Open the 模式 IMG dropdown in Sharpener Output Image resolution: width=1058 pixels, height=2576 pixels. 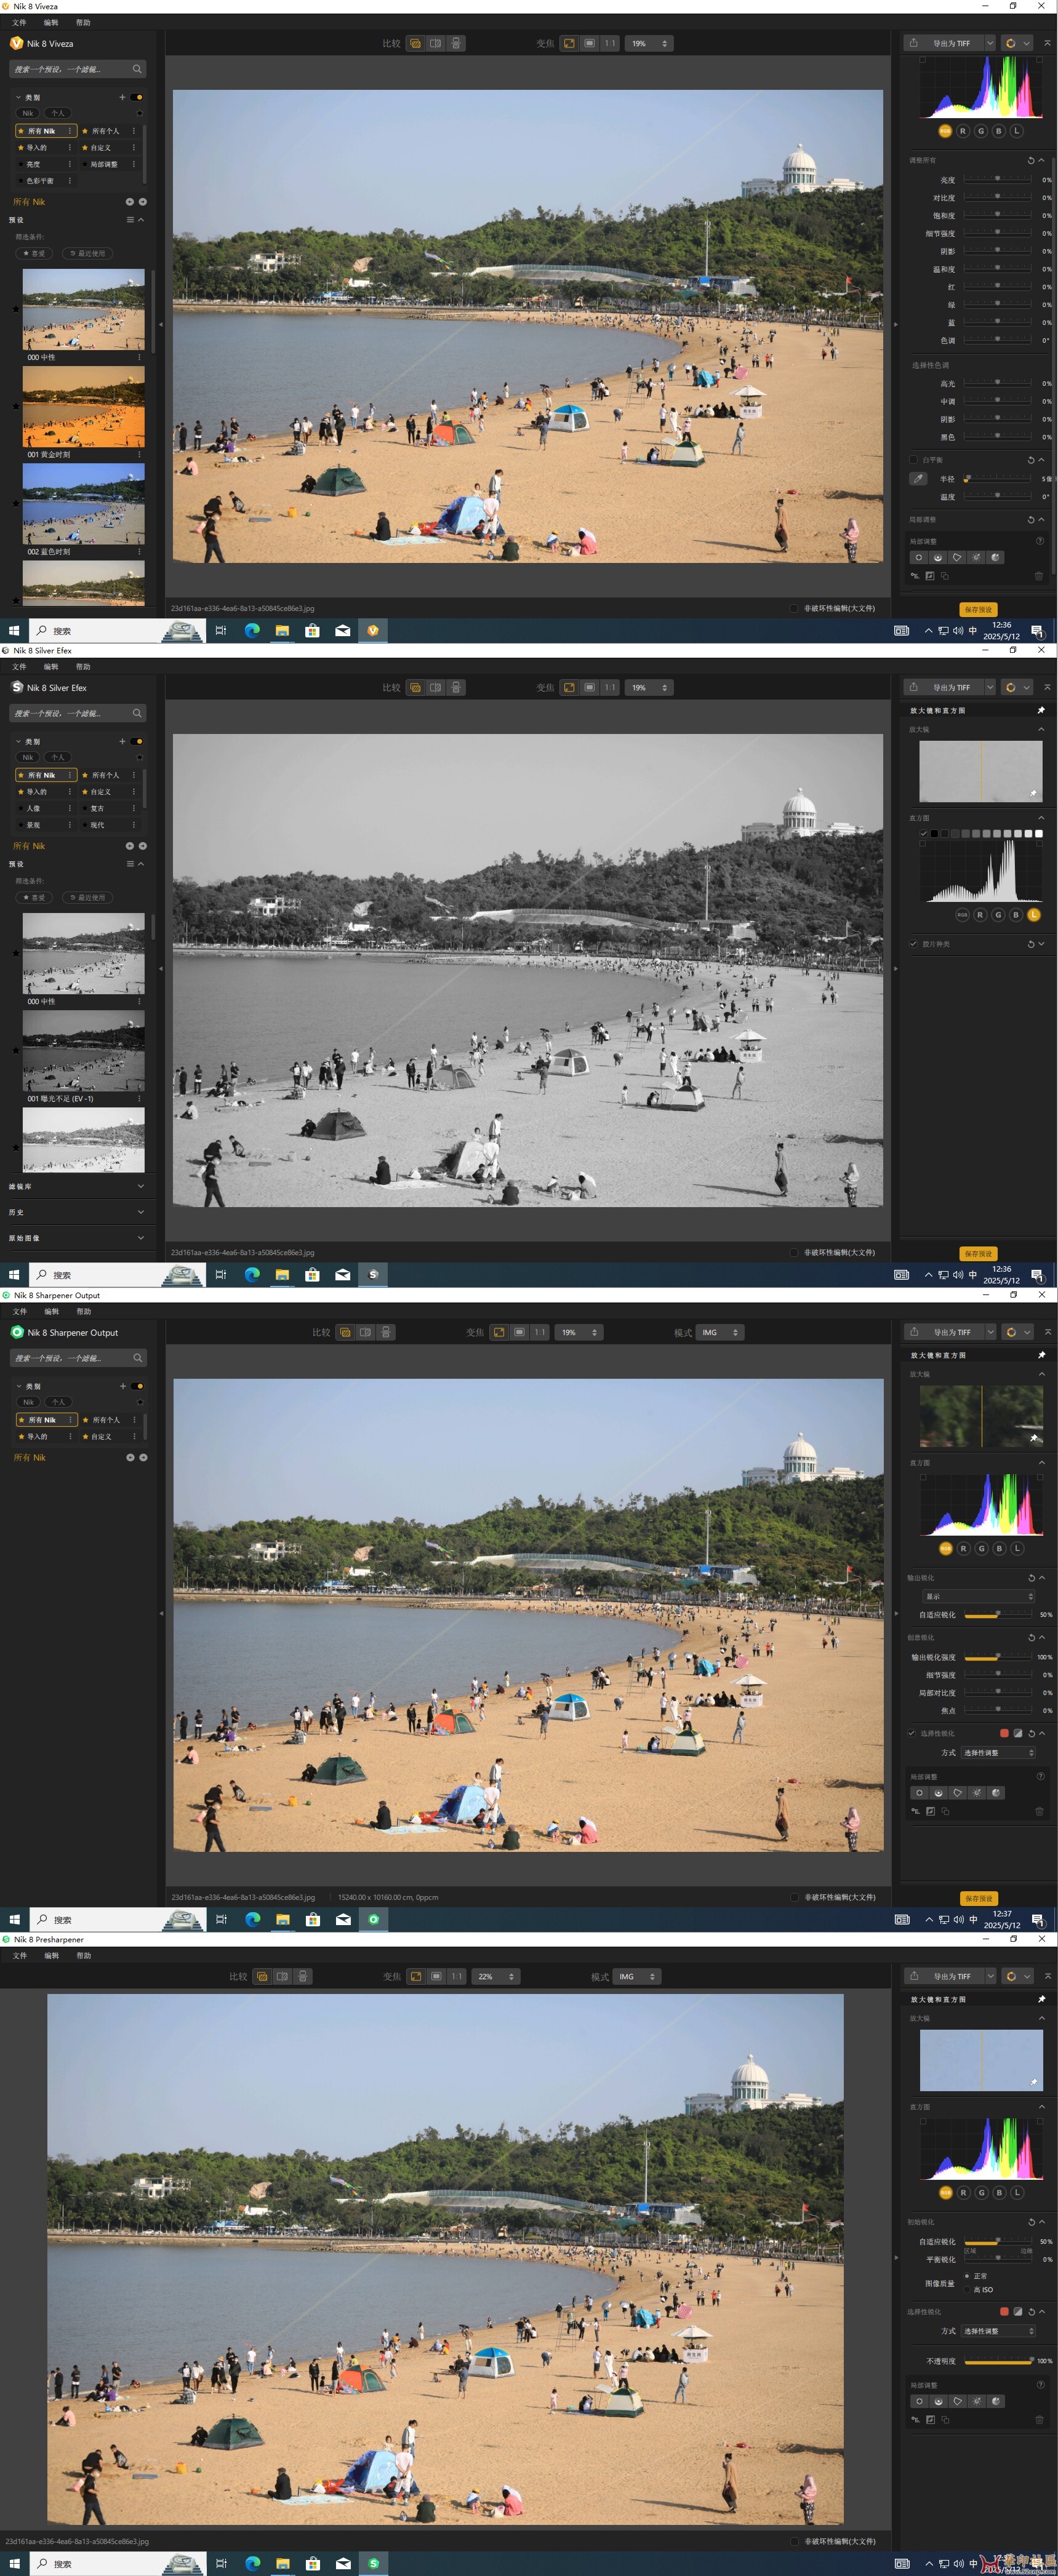[719, 1332]
